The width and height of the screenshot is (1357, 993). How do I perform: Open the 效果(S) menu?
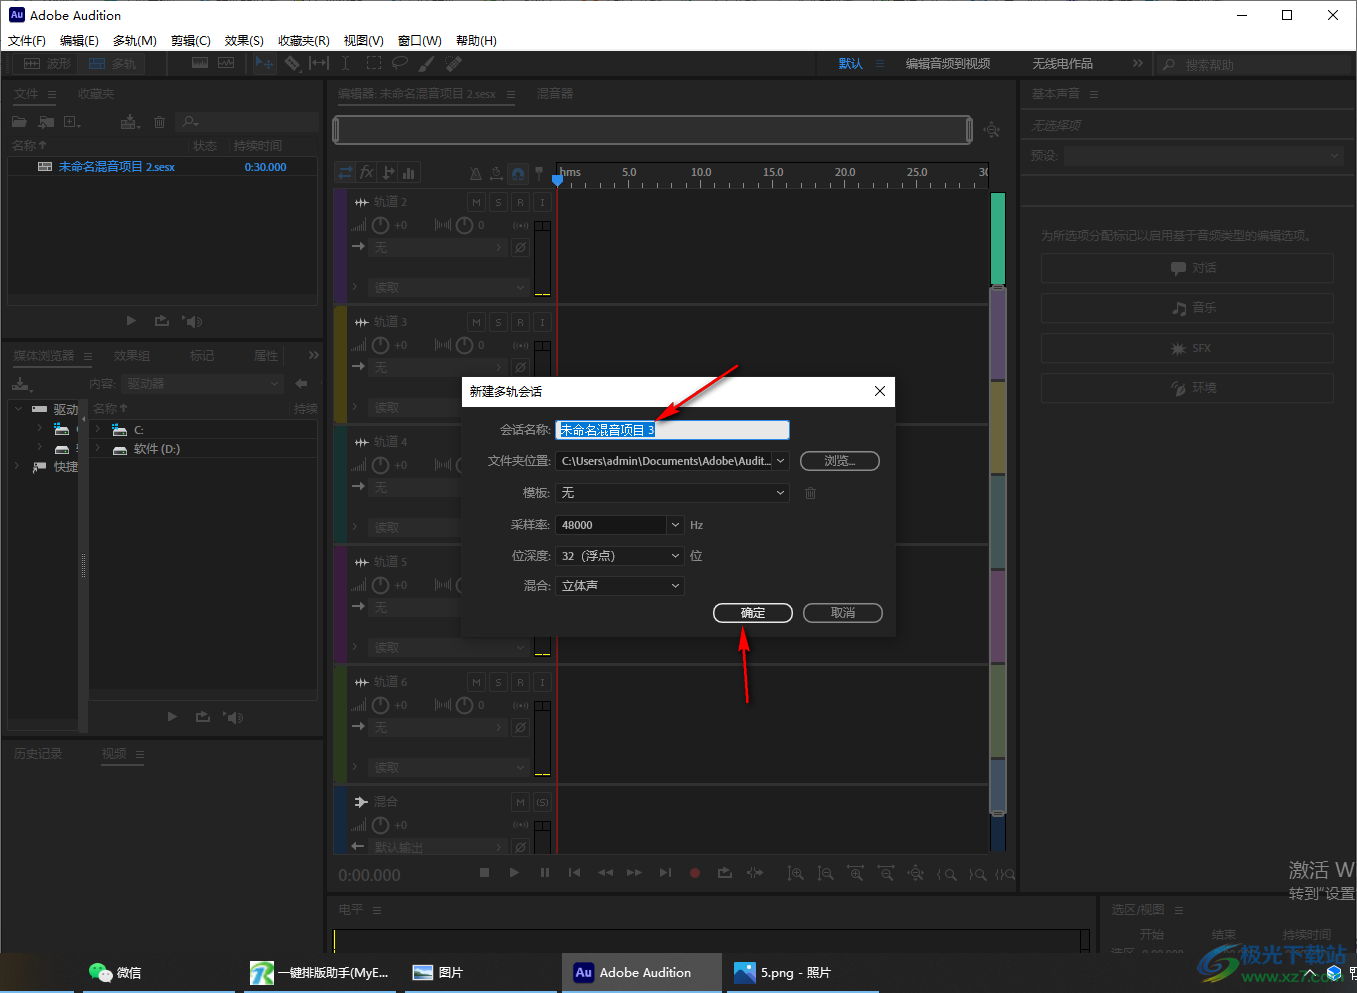pos(244,41)
